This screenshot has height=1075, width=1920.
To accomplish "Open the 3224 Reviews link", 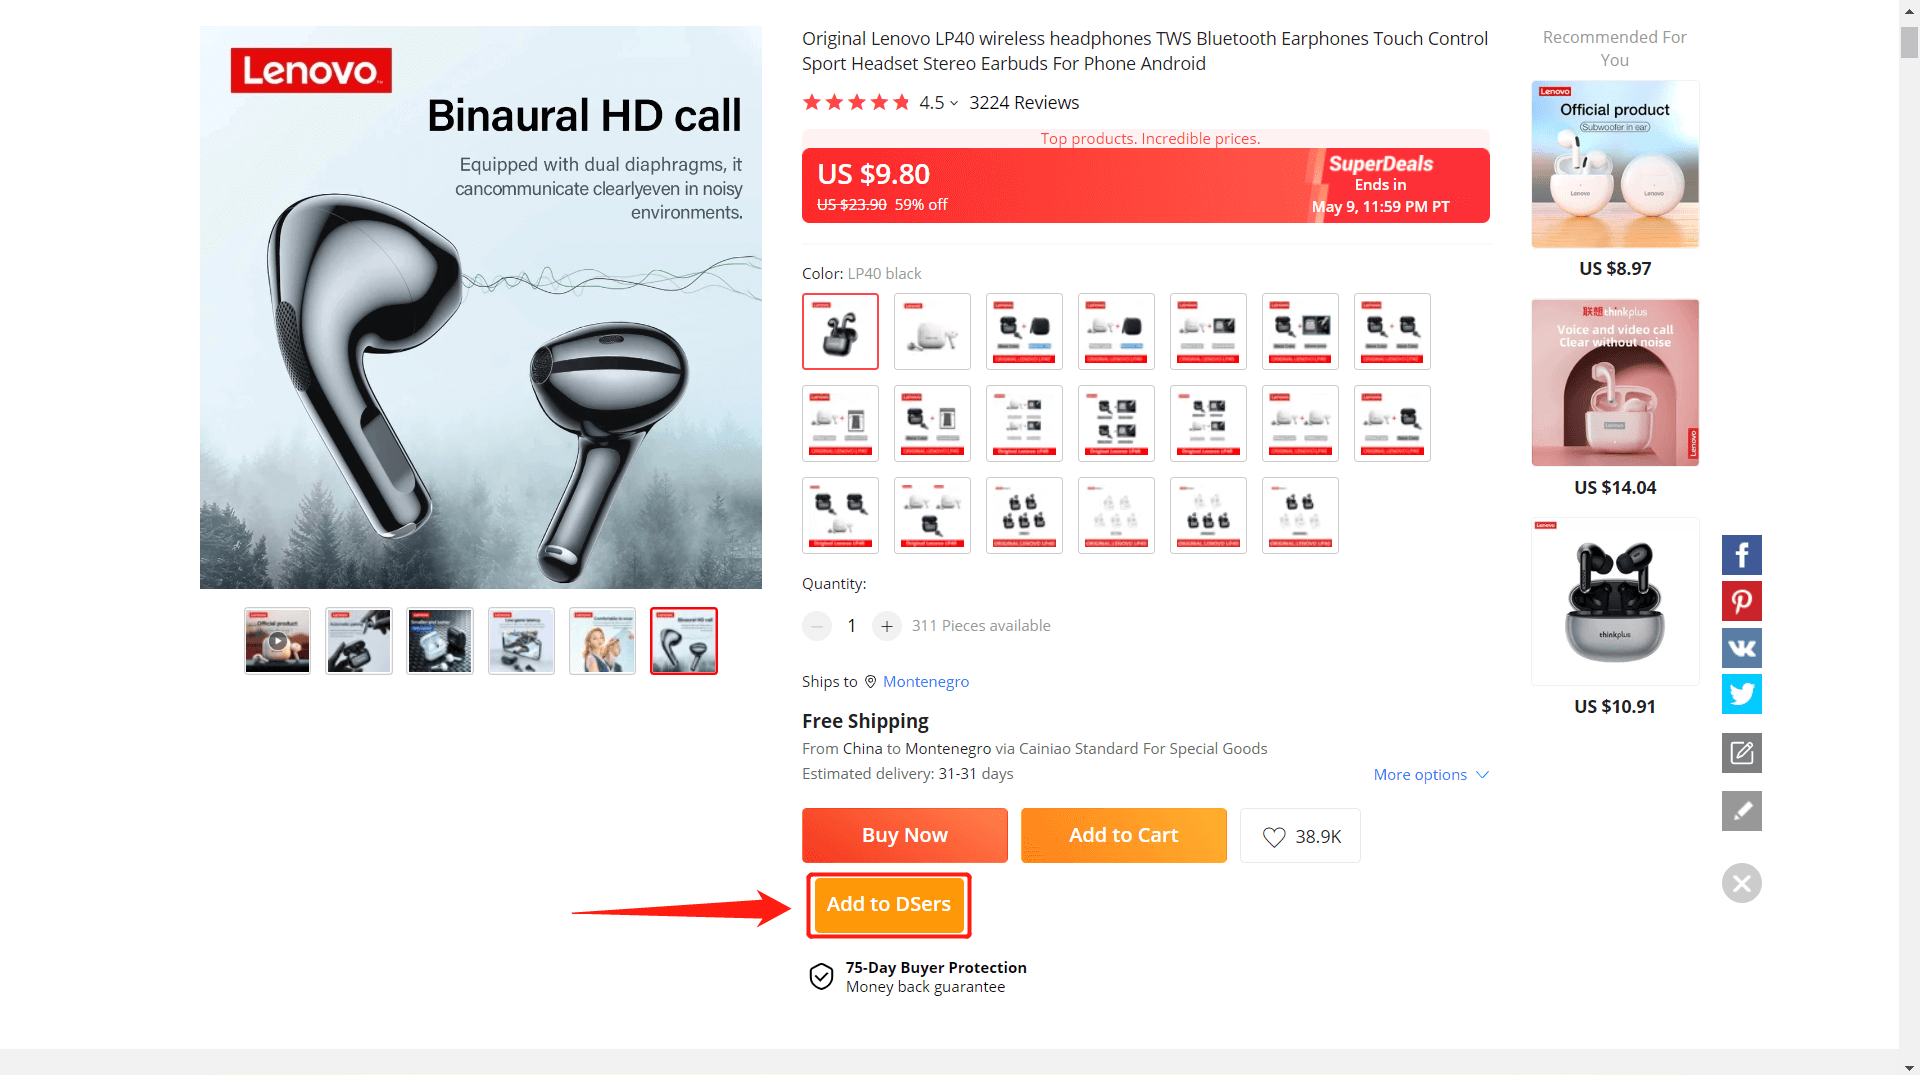I will click(x=1024, y=103).
